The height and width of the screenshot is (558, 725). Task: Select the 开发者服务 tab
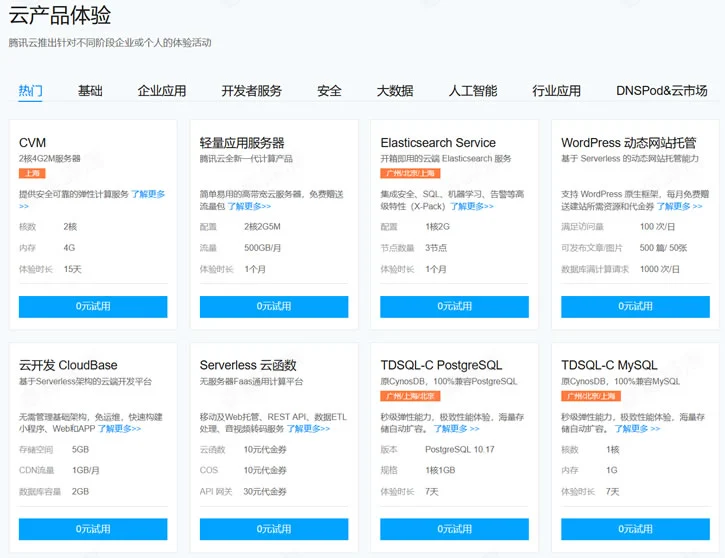[x=251, y=91]
